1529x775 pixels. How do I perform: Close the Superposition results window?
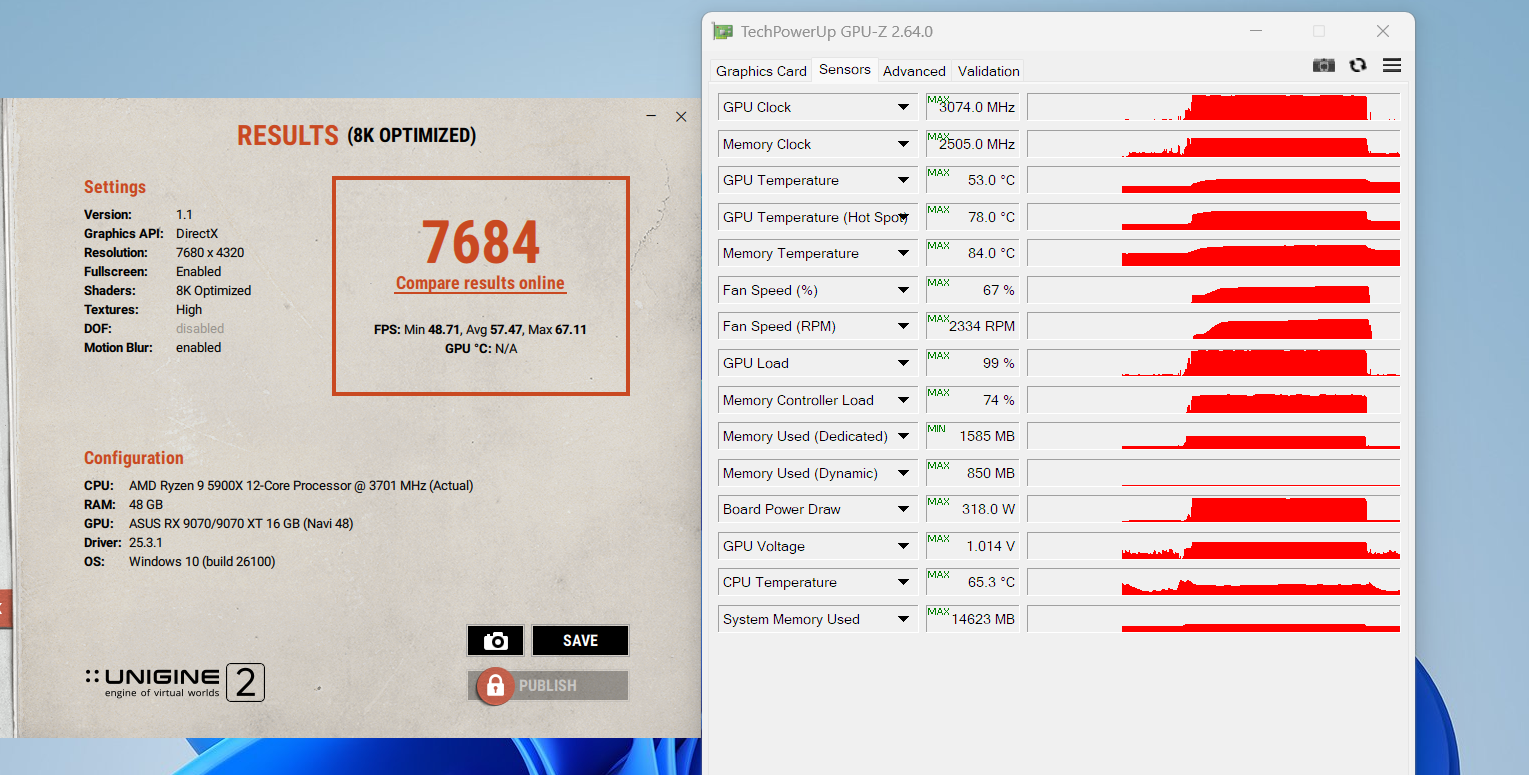[681, 117]
